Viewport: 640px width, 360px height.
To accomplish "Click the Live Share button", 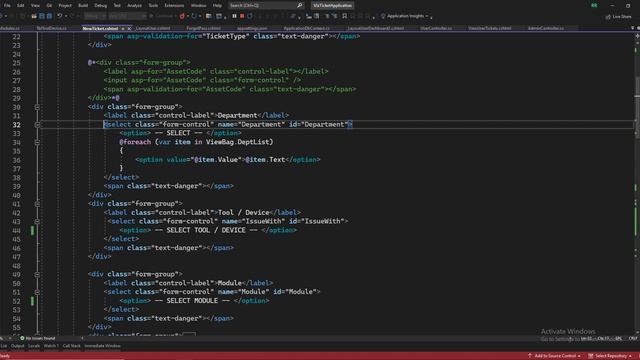I will tap(619, 17).
